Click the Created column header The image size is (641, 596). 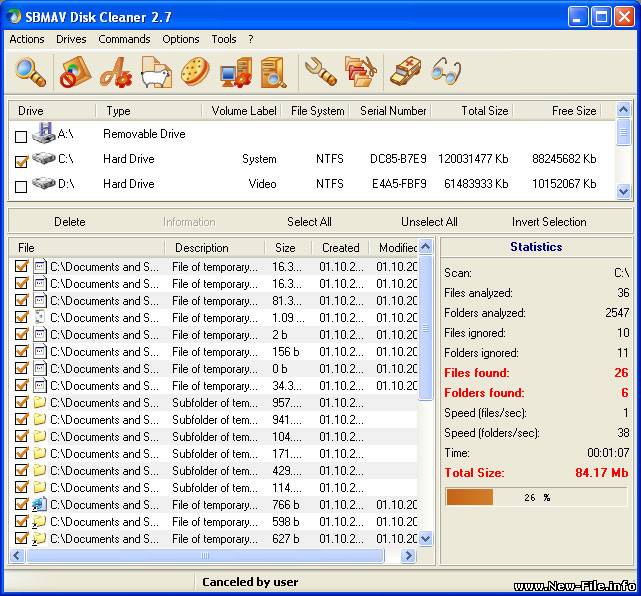[x=341, y=248]
